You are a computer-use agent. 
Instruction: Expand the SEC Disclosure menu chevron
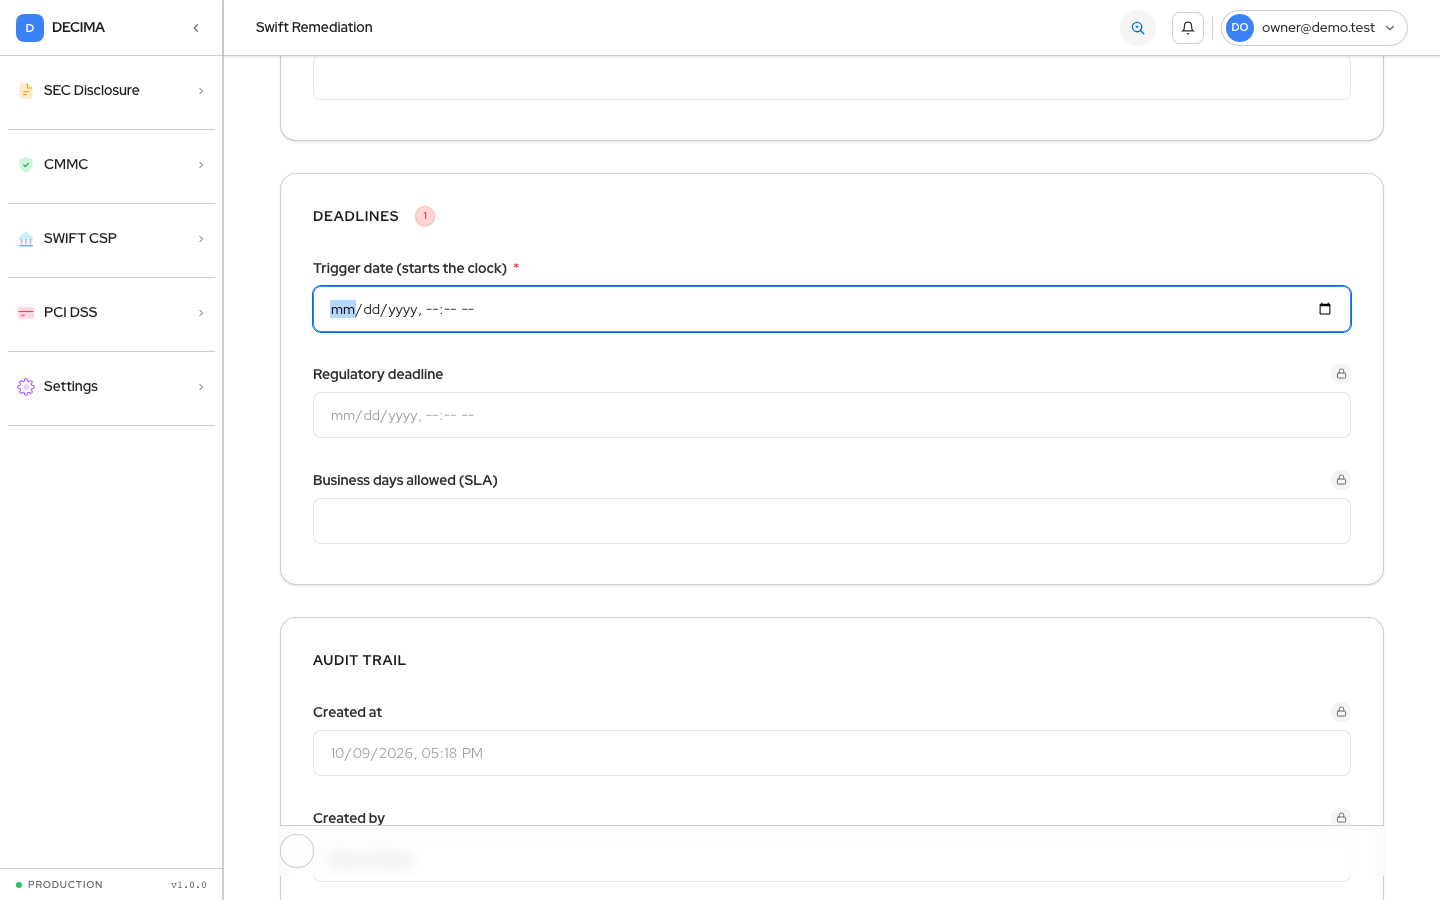coord(201,91)
